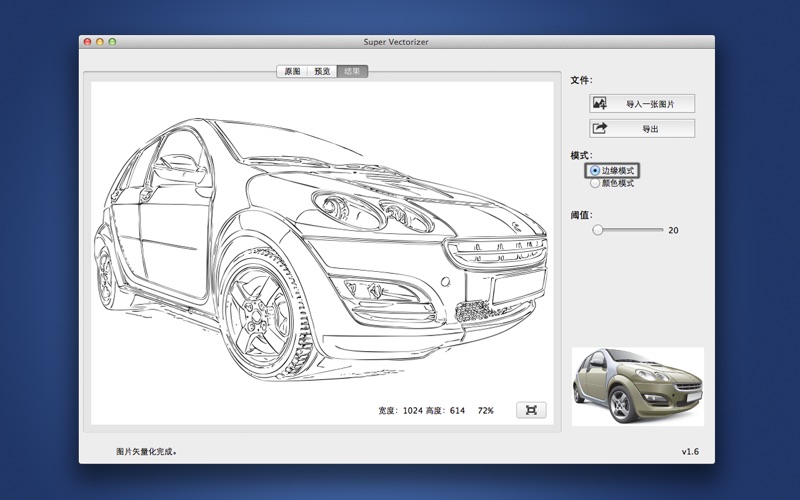Click the Super Vectorizer title bar
The height and width of the screenshot is (500, 800).
pyautogui.click(x=397, y=42)
